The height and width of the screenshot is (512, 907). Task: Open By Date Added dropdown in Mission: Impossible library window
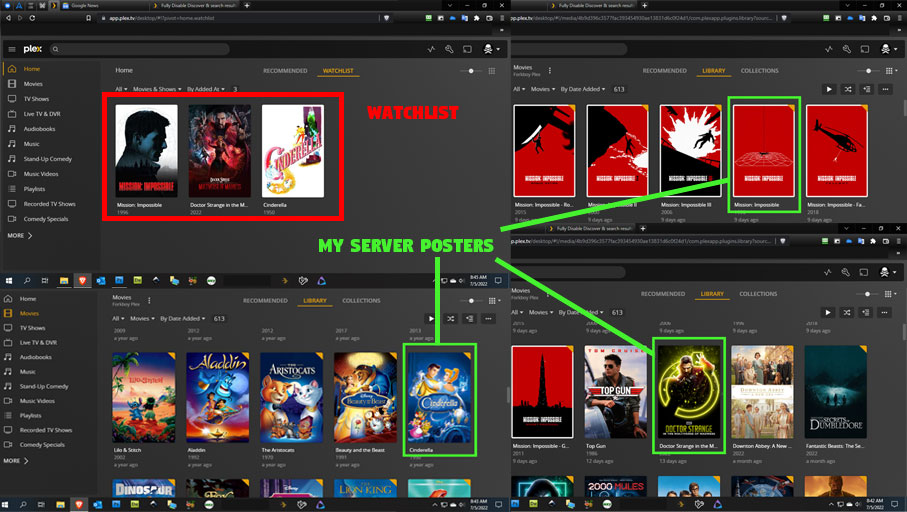(x=582, y=89)
